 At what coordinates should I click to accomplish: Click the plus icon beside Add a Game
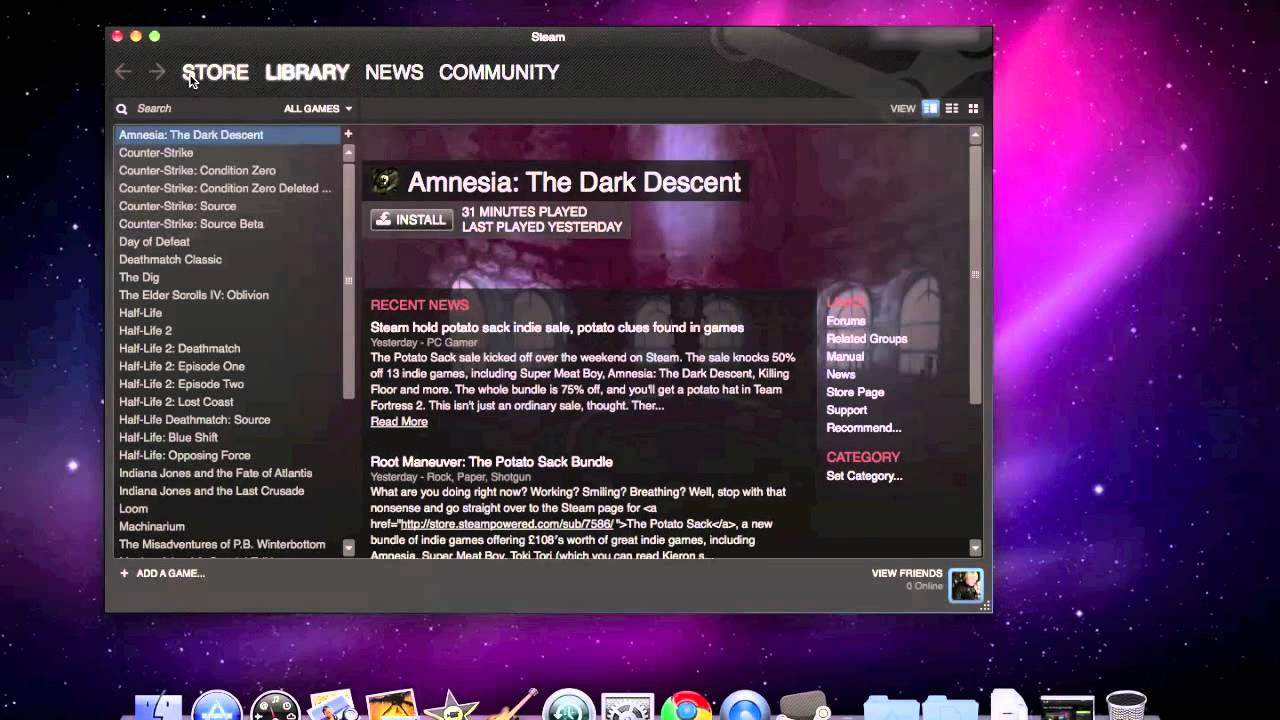(124, 573)
